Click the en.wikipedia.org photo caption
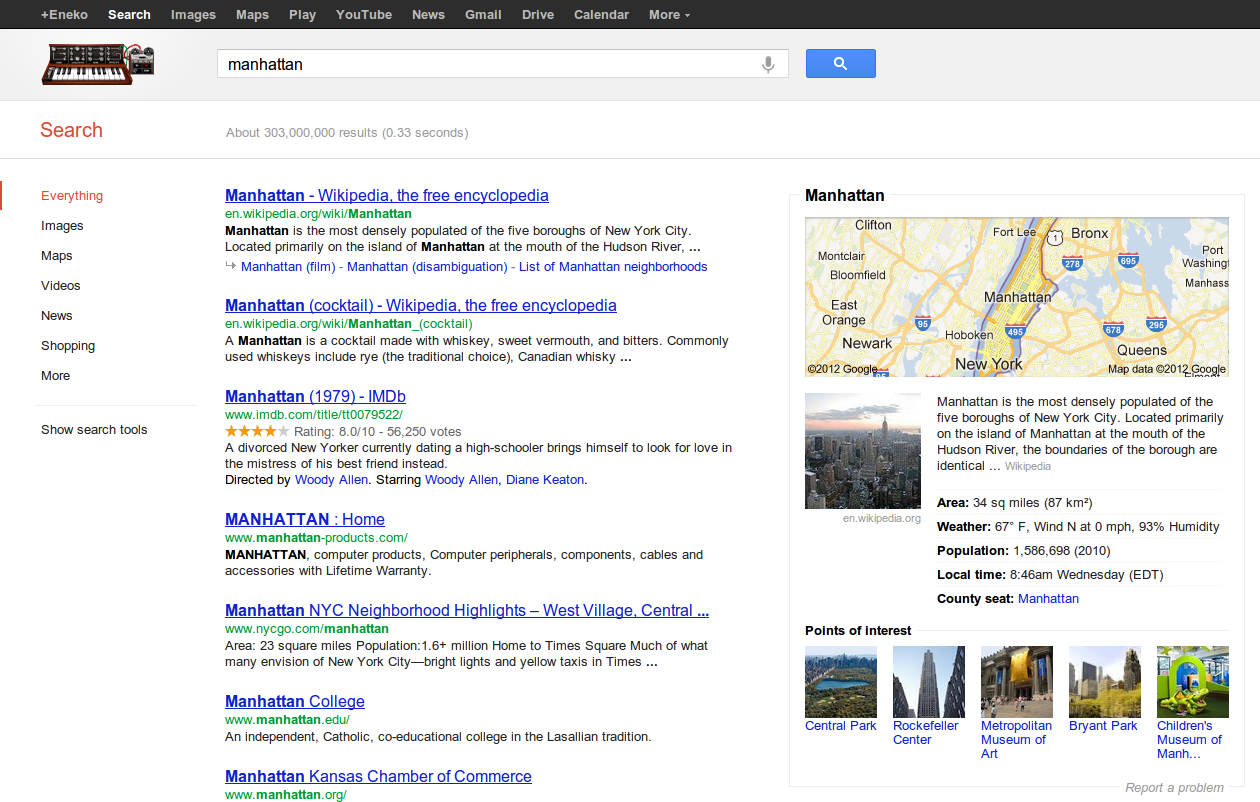1260x802 pixels. (x=882, y=518)
